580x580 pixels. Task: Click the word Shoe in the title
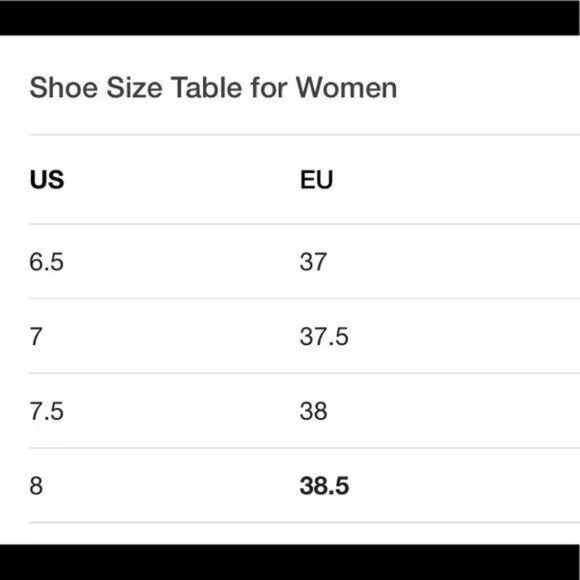tap(64, 88)
